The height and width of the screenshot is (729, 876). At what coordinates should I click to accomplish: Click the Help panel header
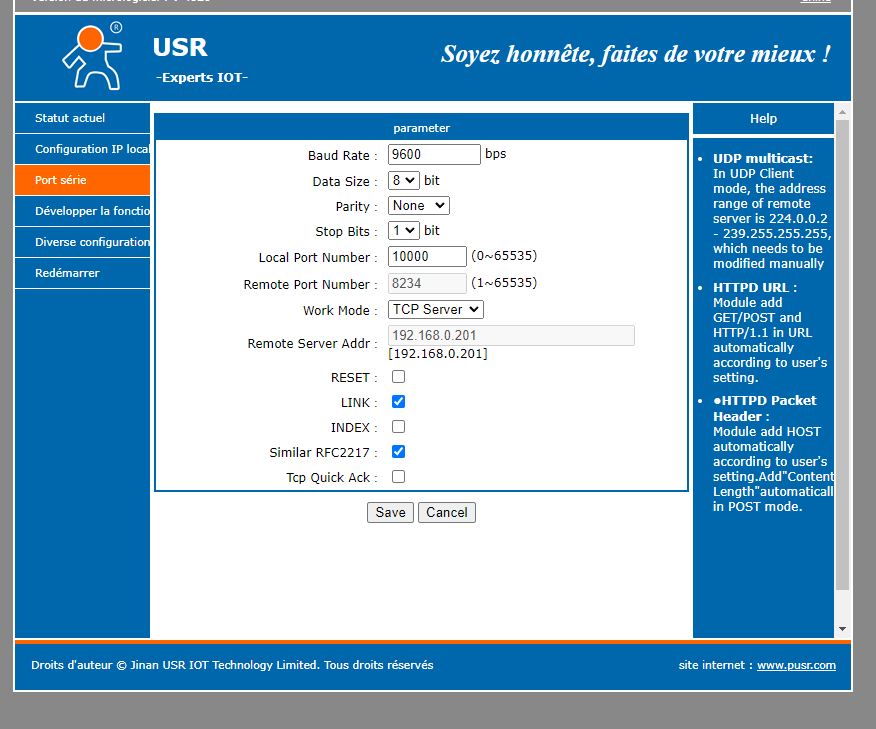click(x=763, y=118)
